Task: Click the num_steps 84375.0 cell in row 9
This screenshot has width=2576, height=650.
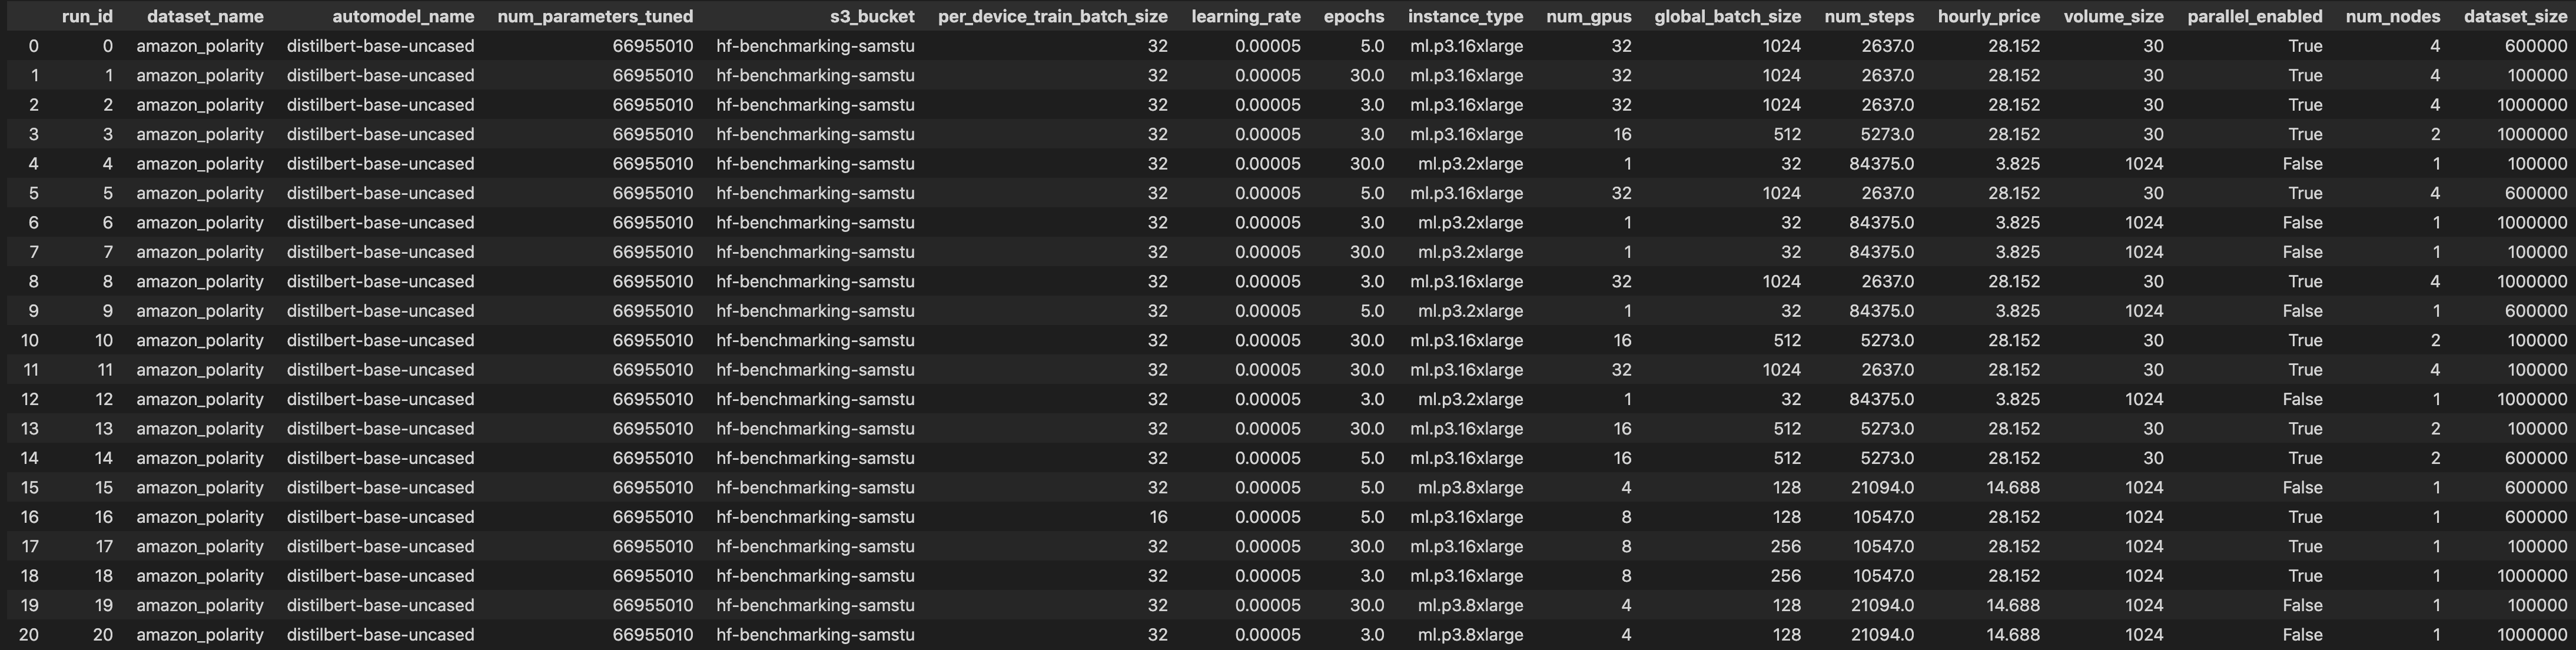Action: (1882, 311)
